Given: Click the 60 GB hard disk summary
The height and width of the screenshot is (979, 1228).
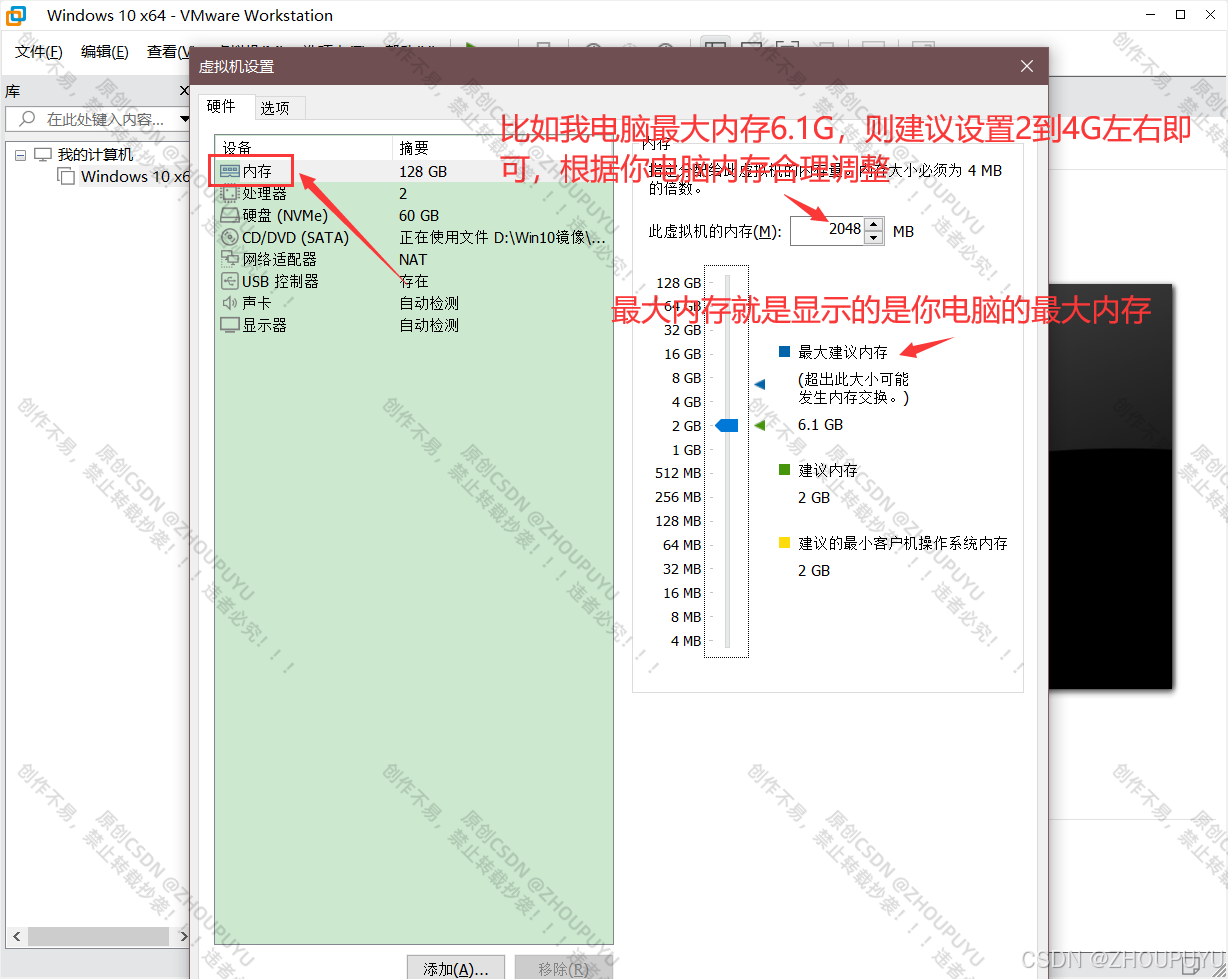Looking at the screenshot, I should click(x=419, y=216).
